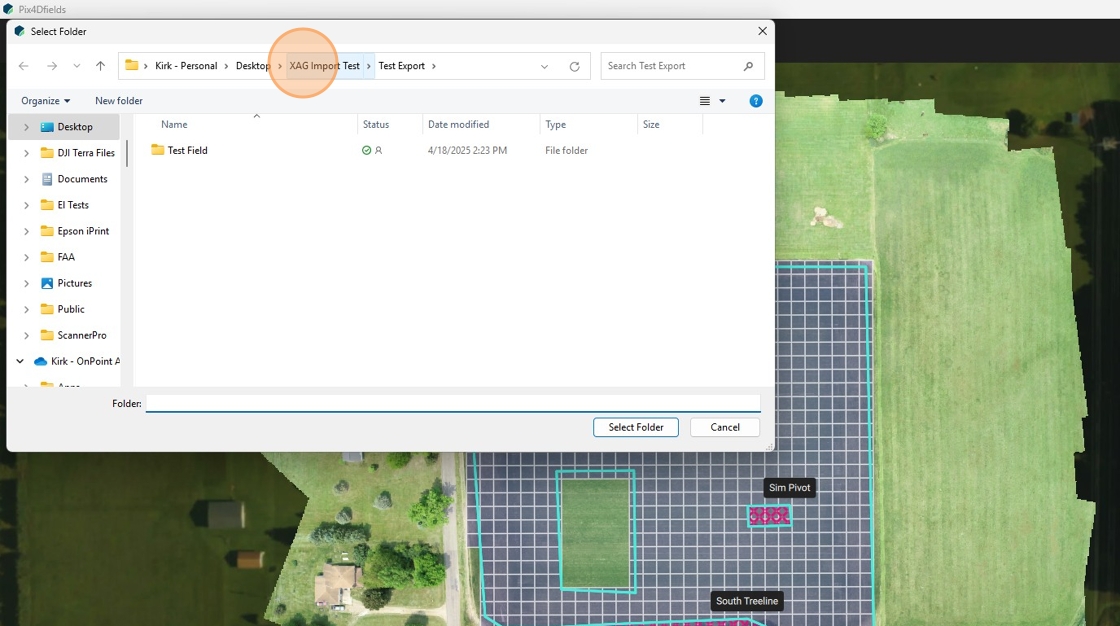The height and width of the screenshot is (626, 1120).
Task: Expand the Desktop tree node
Action: pyautogui.click(x=26, y=126)
